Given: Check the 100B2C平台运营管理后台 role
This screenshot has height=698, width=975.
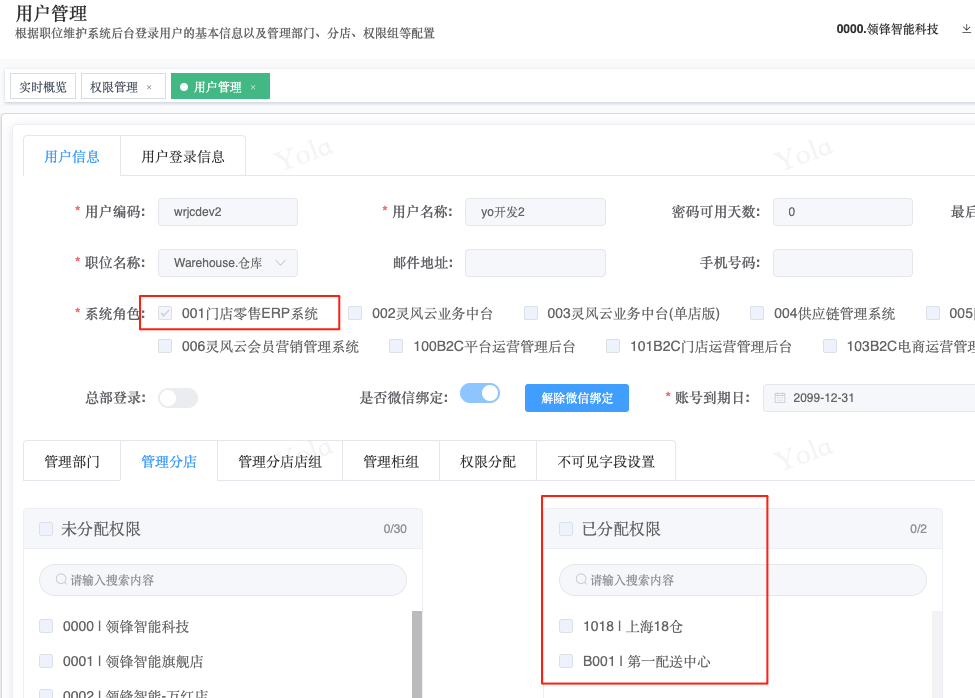Looking at the screenshot, I should tap(396, 346).
